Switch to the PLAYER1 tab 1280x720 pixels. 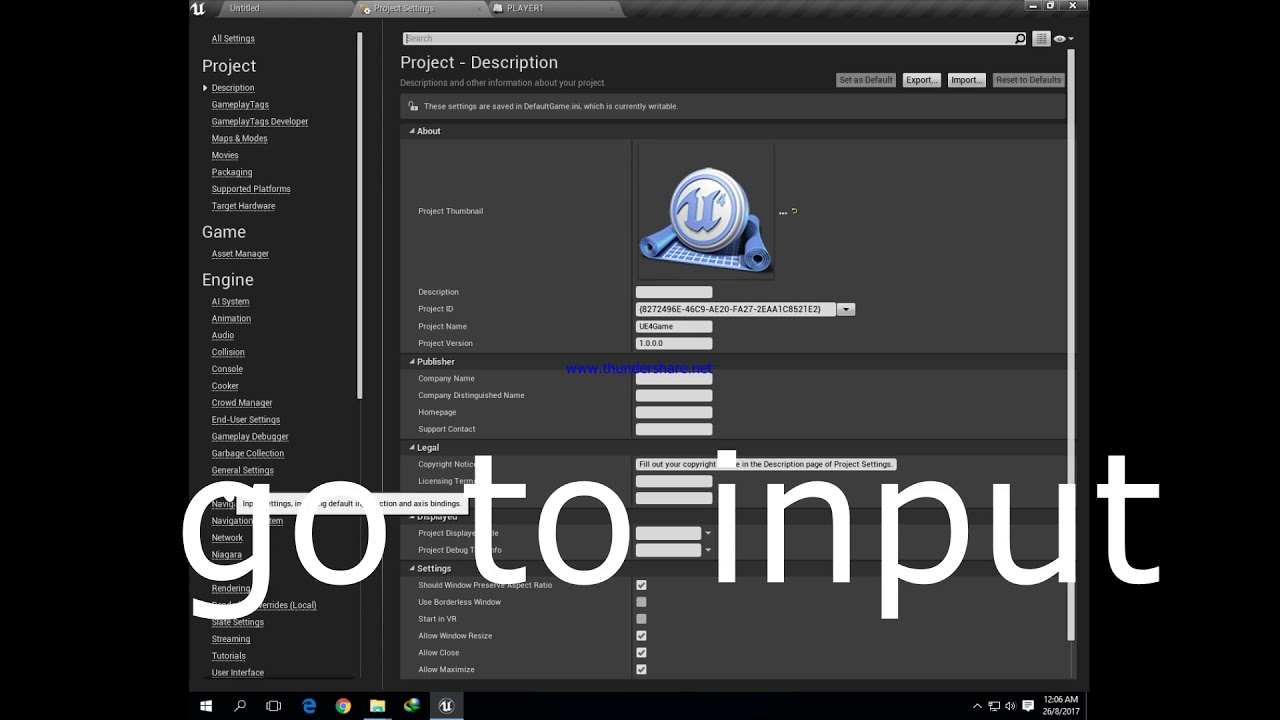tap(557, 8)
